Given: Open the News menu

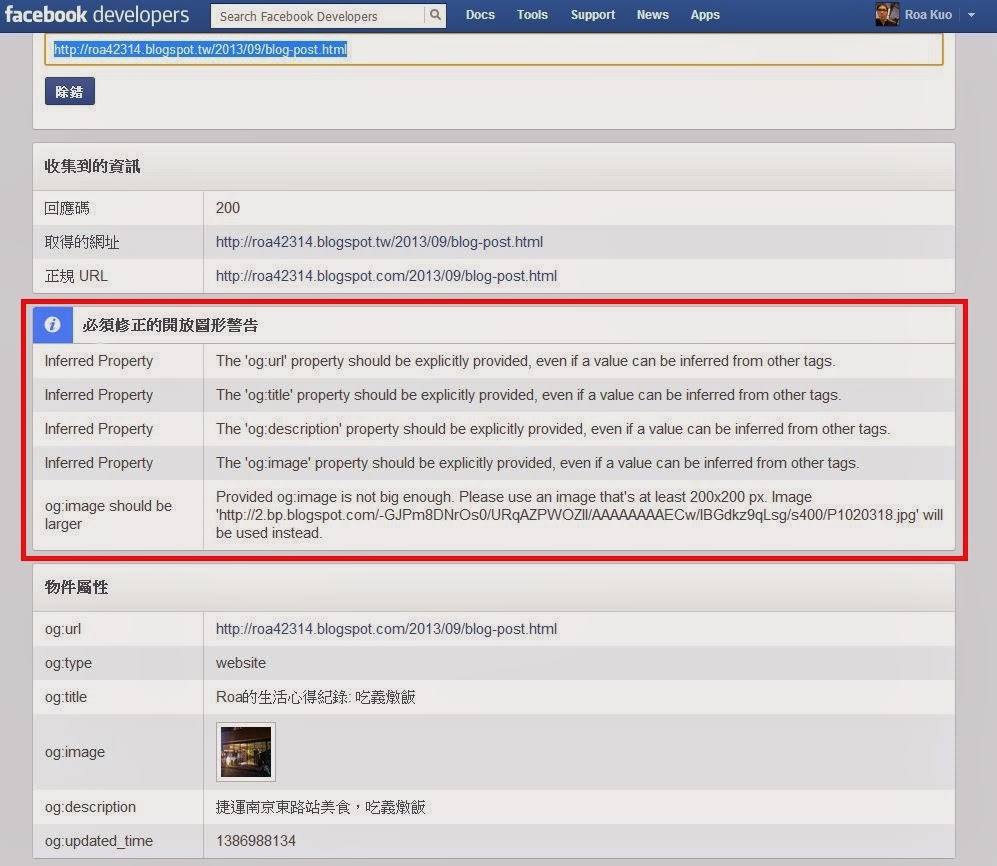Looking at the screenshot, I should point(652,15).
